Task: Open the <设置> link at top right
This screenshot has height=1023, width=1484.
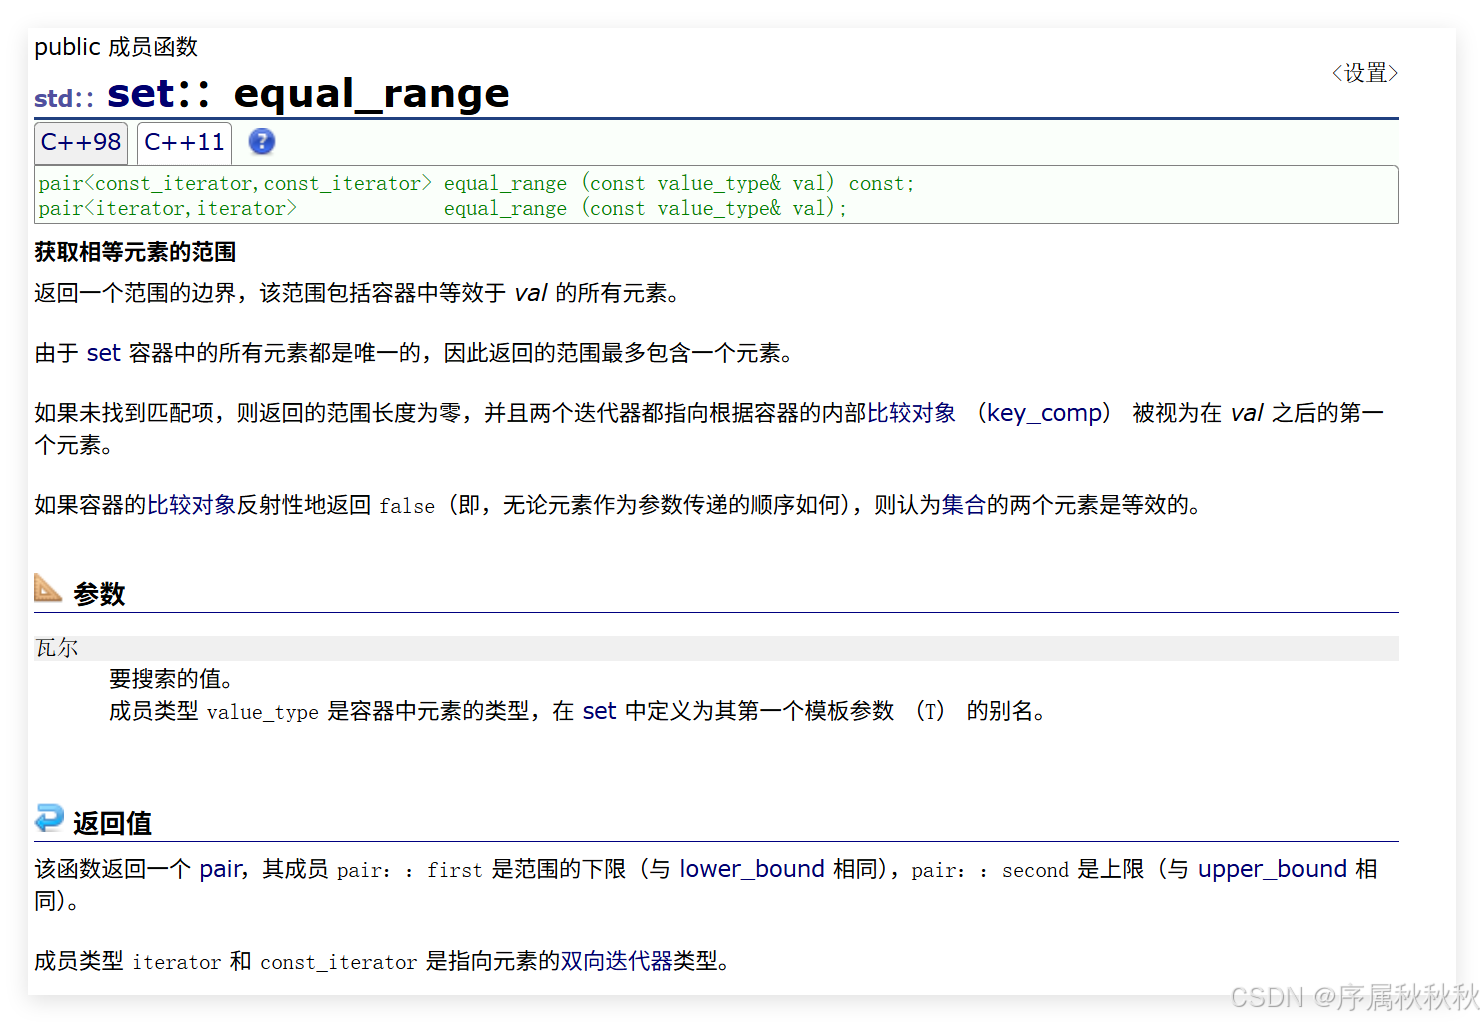Action: (x=1364, y=73)
